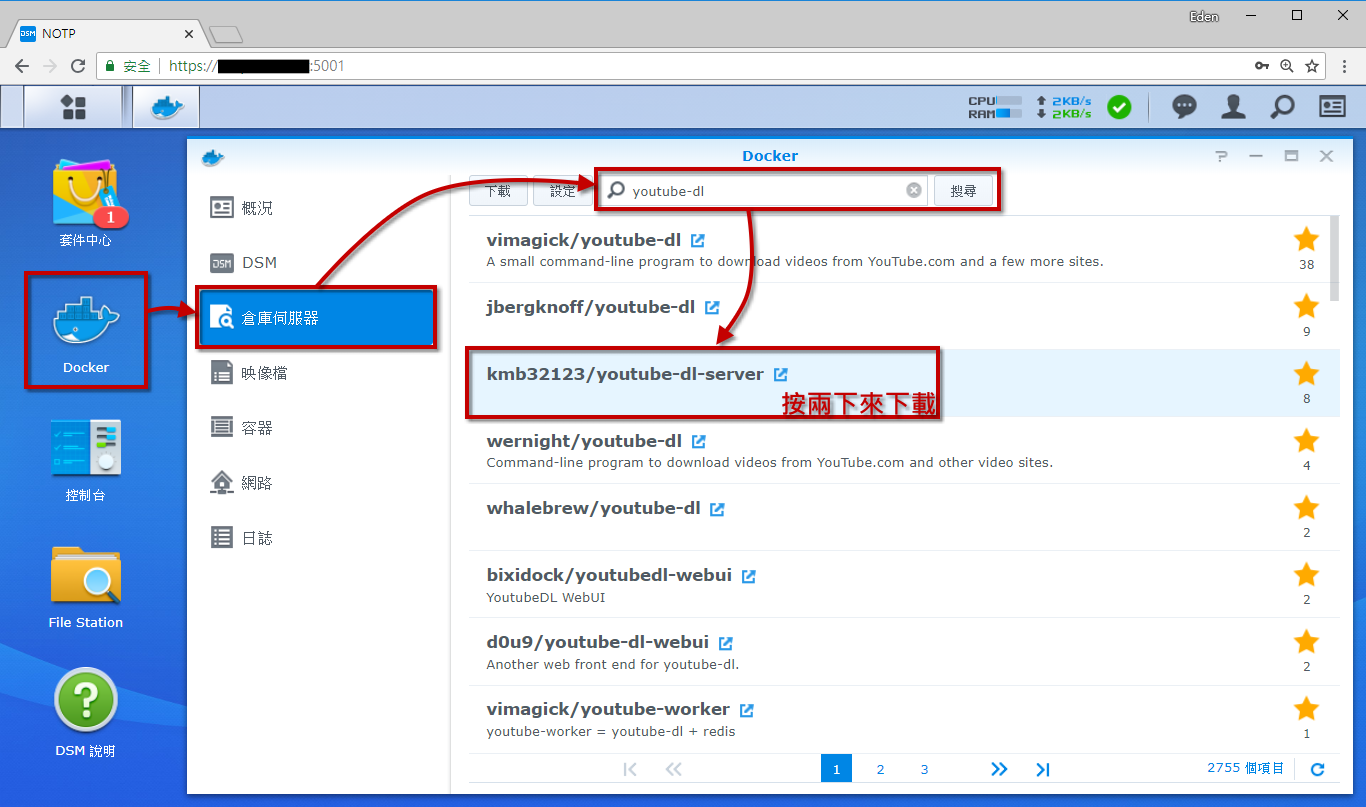Image resolution: width=1366 pixels, height=807 pixels.
Task: Click the star icon for wernight/youtube-dl
Action: point(1306,440)
